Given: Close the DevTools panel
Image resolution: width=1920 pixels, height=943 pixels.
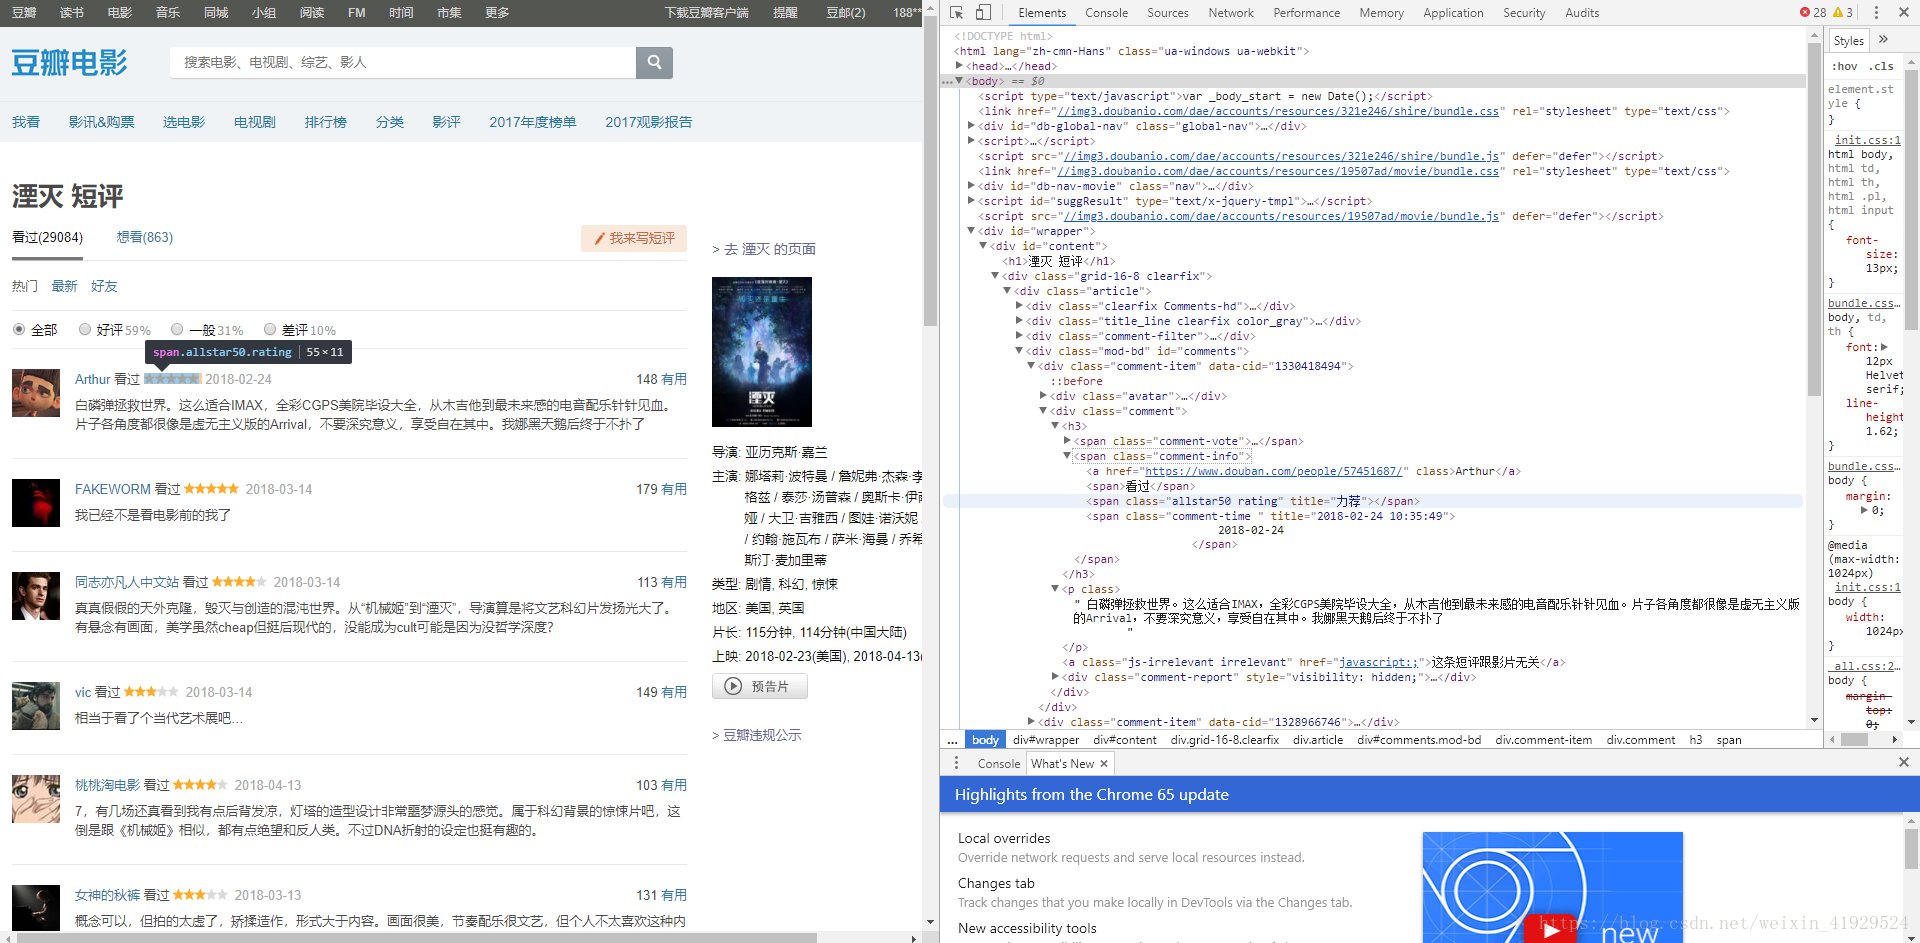Looking at the screenshot, I should (1904, 12).
